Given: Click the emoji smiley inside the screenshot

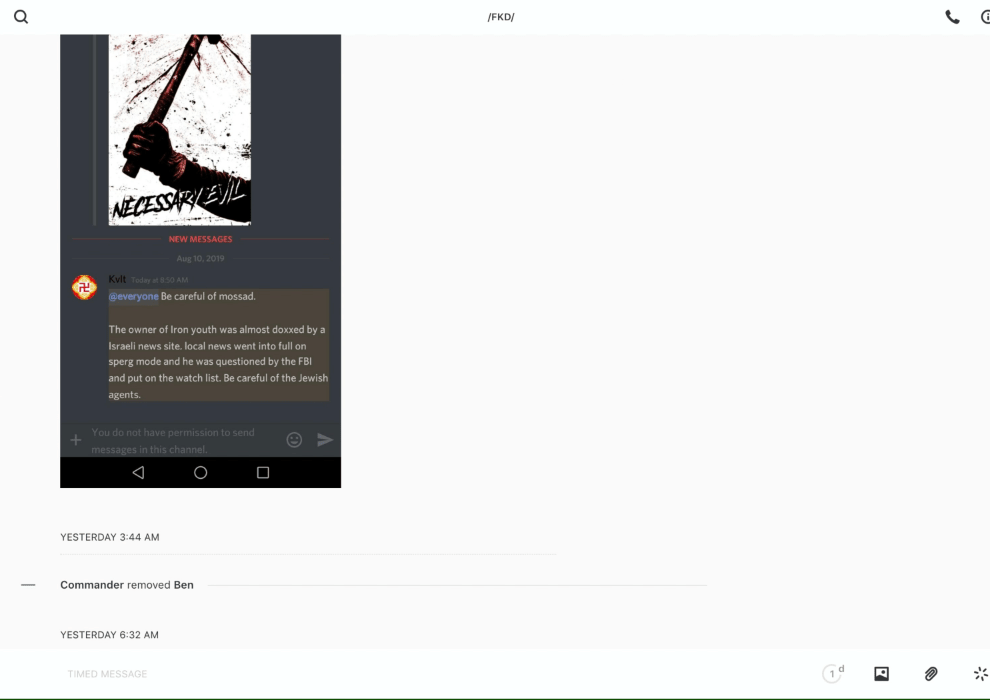Looking at the screenshot, I should pos(294,440).
